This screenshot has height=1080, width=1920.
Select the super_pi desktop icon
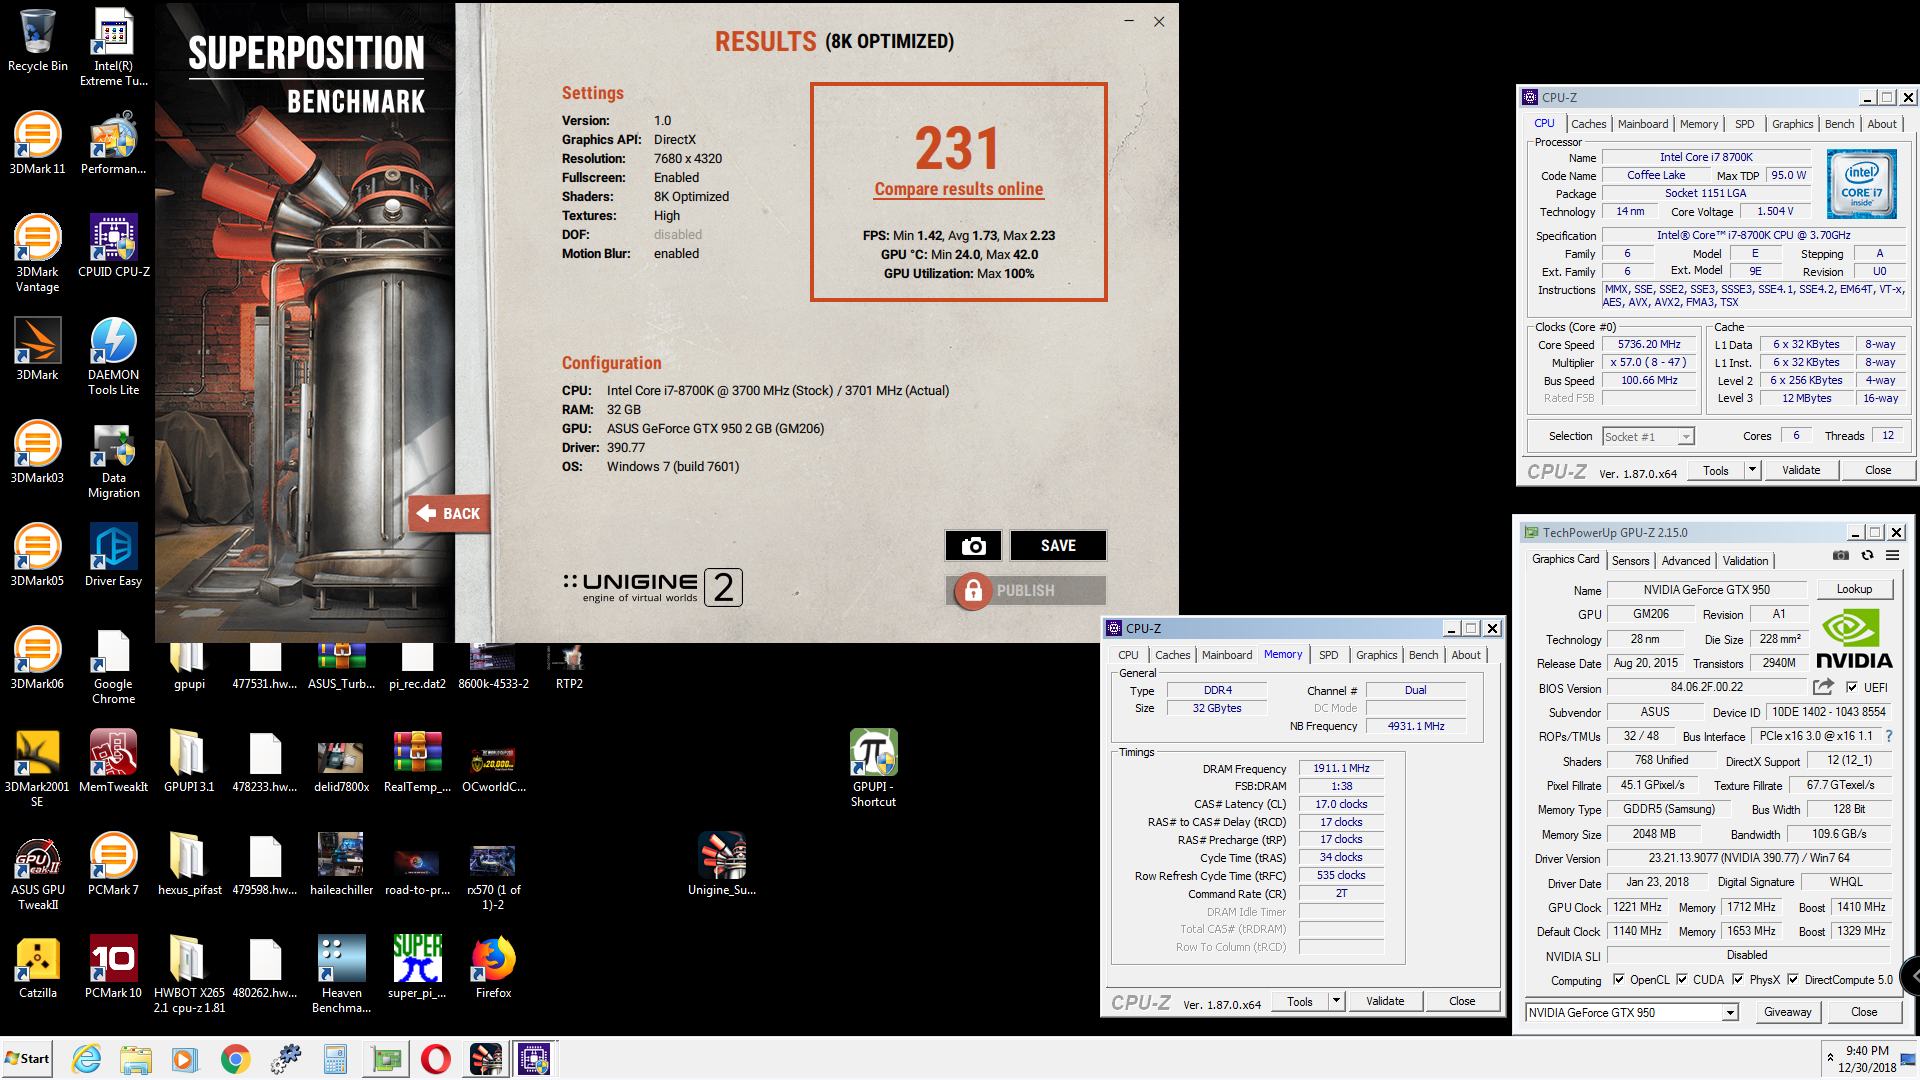417,967
